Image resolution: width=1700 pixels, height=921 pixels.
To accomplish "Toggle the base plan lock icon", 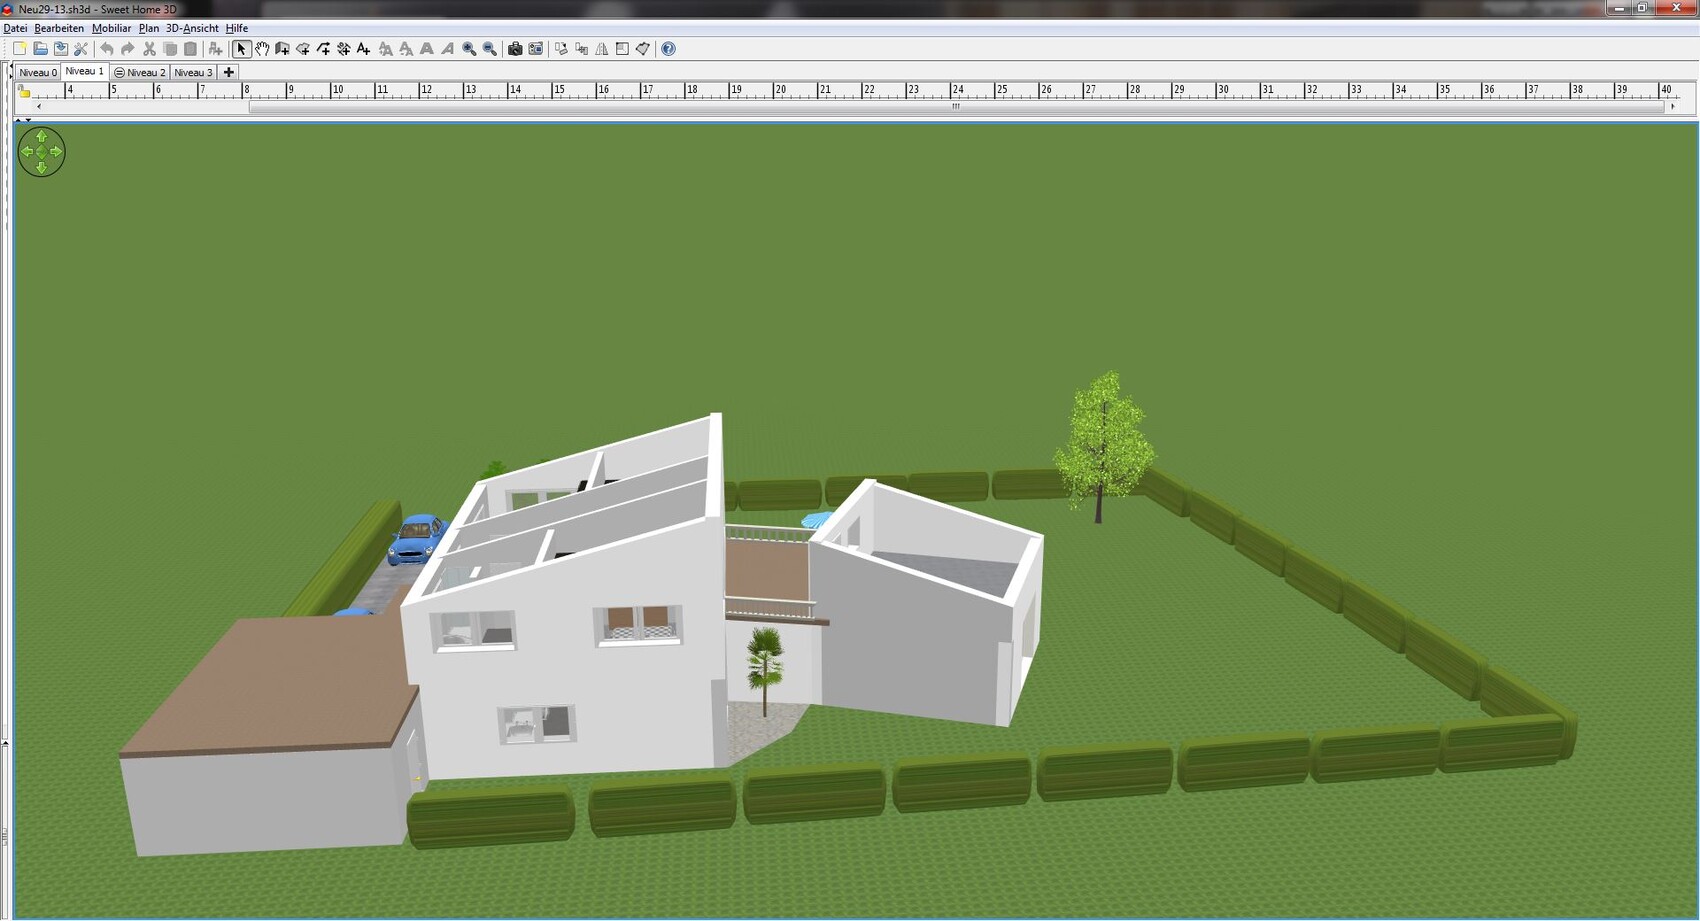I will pos(24,92).
